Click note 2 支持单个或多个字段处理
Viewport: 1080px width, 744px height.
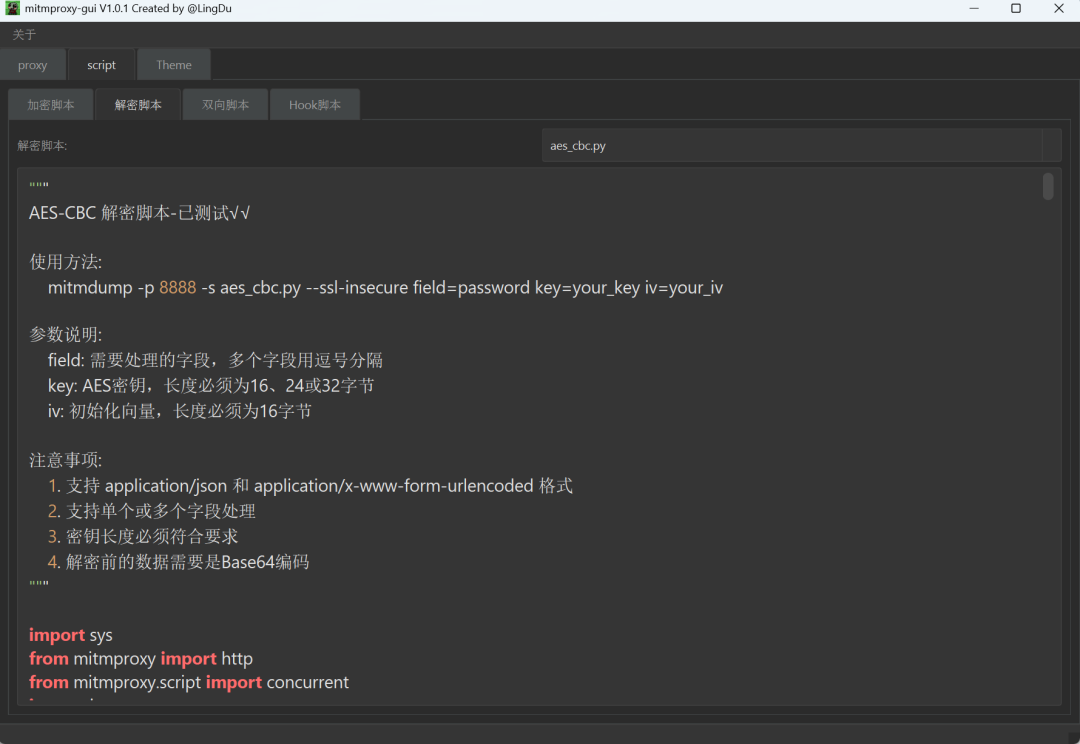152,511
